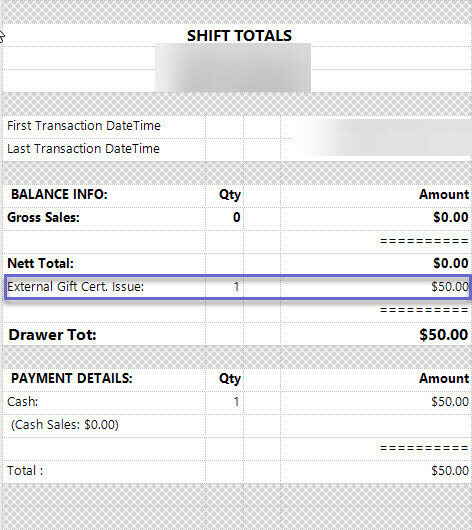
Task: Select the BALANCE INFO header
Action: click(59, 194)
